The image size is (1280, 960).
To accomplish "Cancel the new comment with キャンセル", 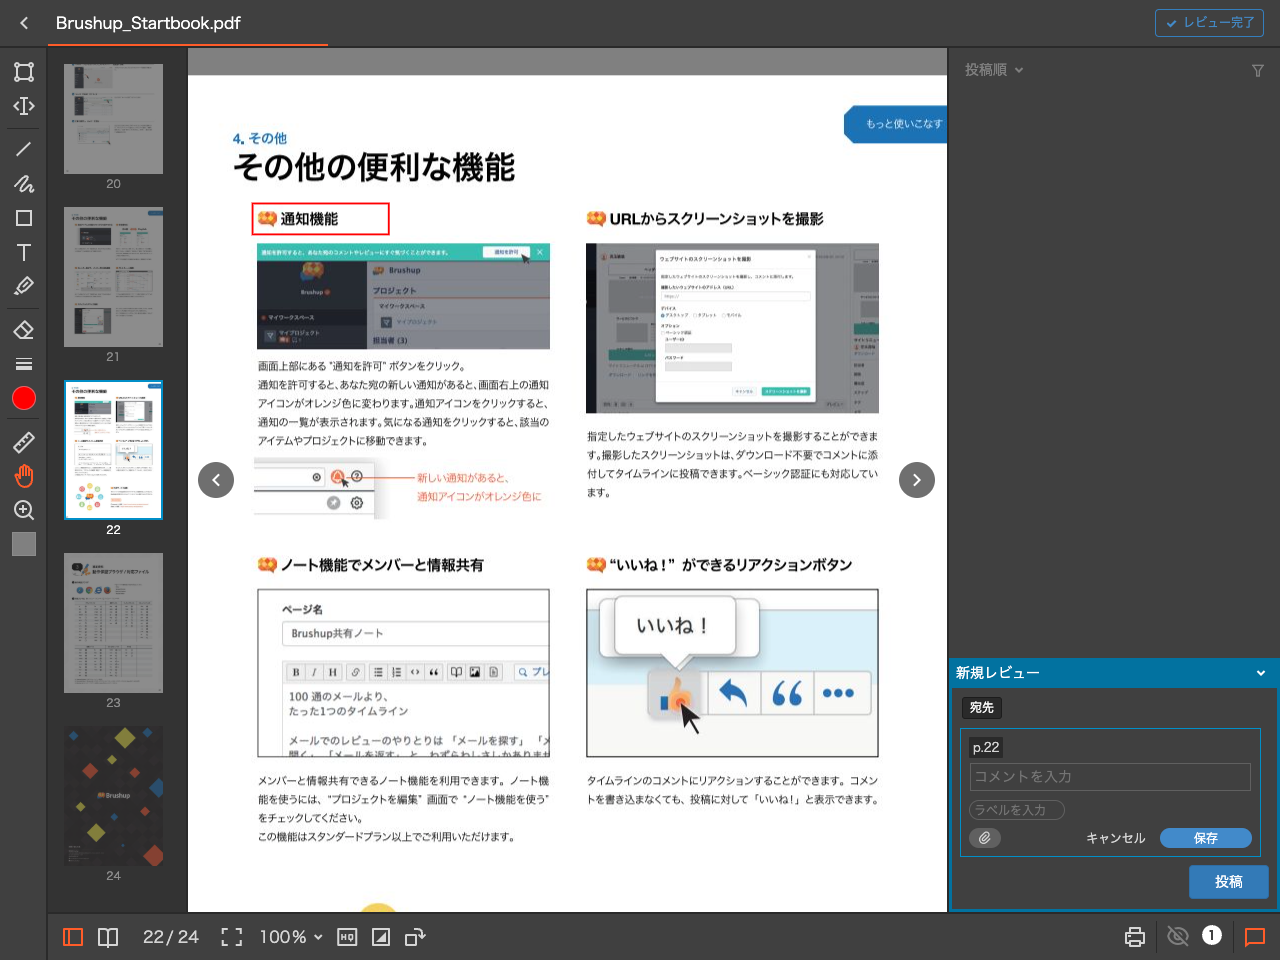I will point(1116,838).
